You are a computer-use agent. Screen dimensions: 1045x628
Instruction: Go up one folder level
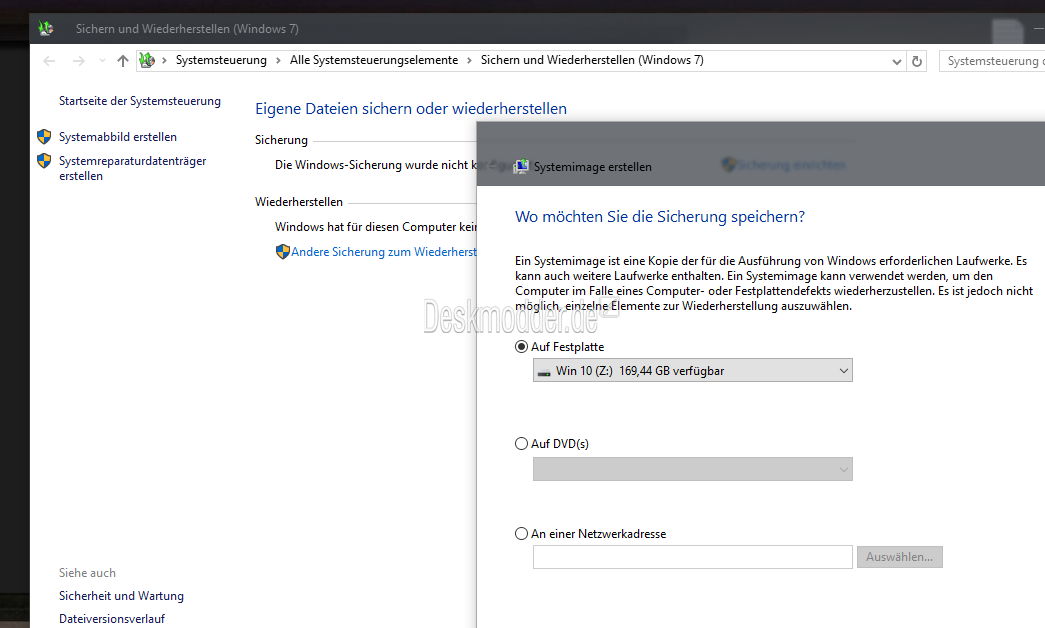tap(123, 61)
